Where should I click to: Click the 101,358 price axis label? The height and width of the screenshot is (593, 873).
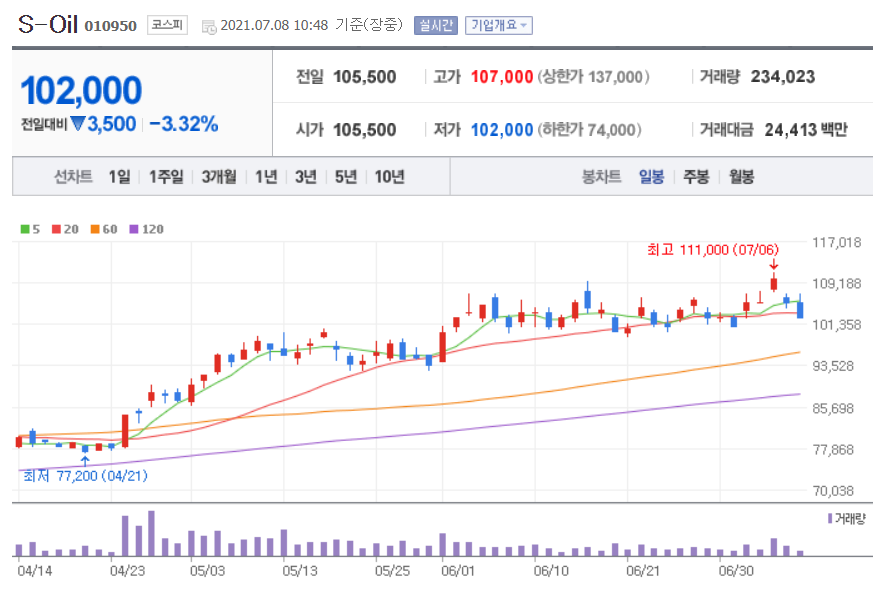point(837,325)
